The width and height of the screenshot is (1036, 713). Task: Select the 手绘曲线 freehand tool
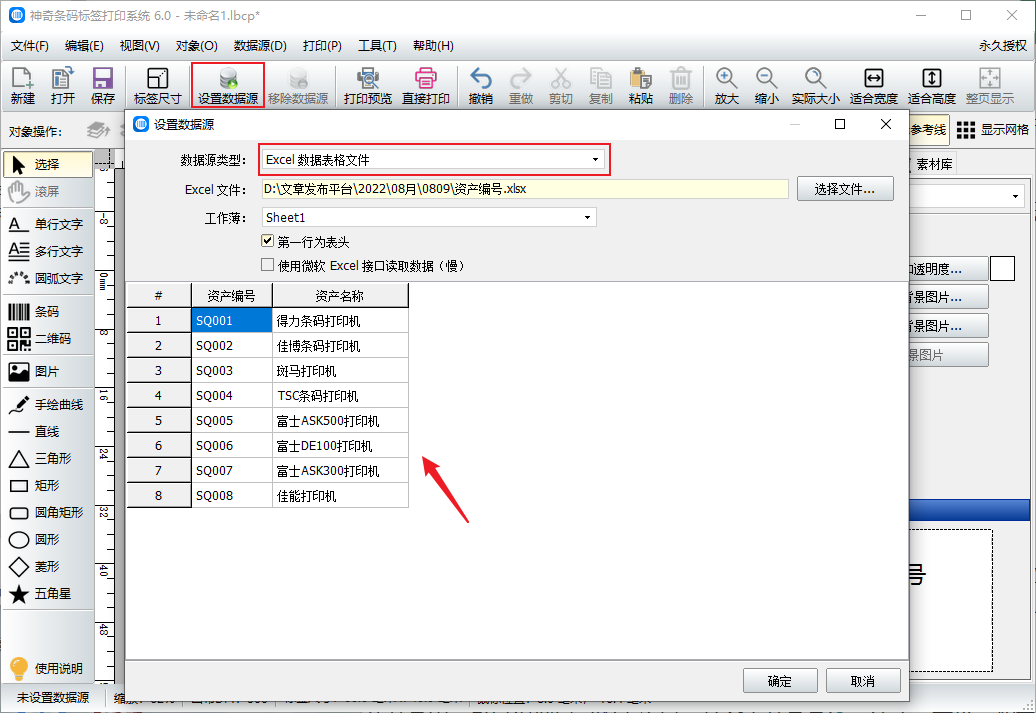click(48, 404)
